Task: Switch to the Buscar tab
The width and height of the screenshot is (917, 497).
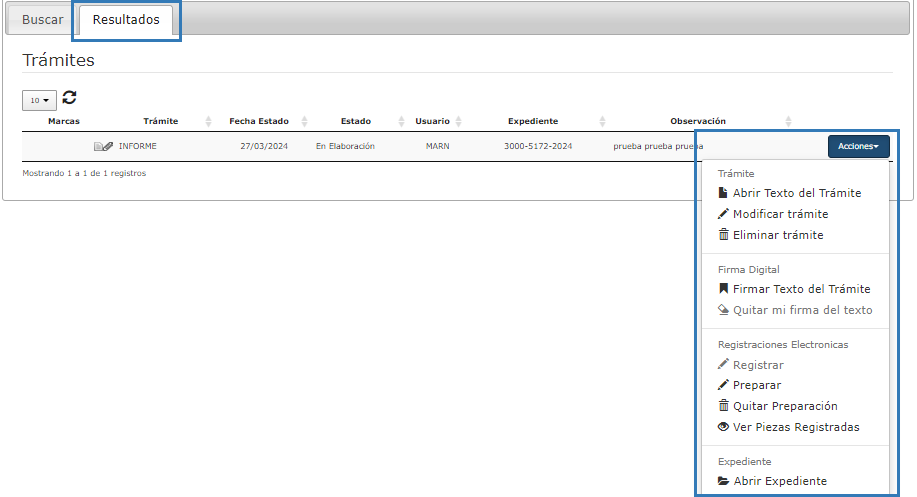Action: tap(43, 20)
